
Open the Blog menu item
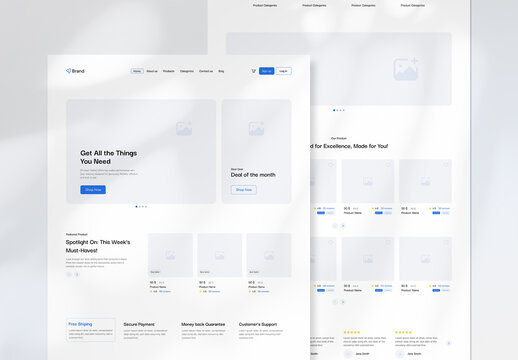tap(221, 71)
